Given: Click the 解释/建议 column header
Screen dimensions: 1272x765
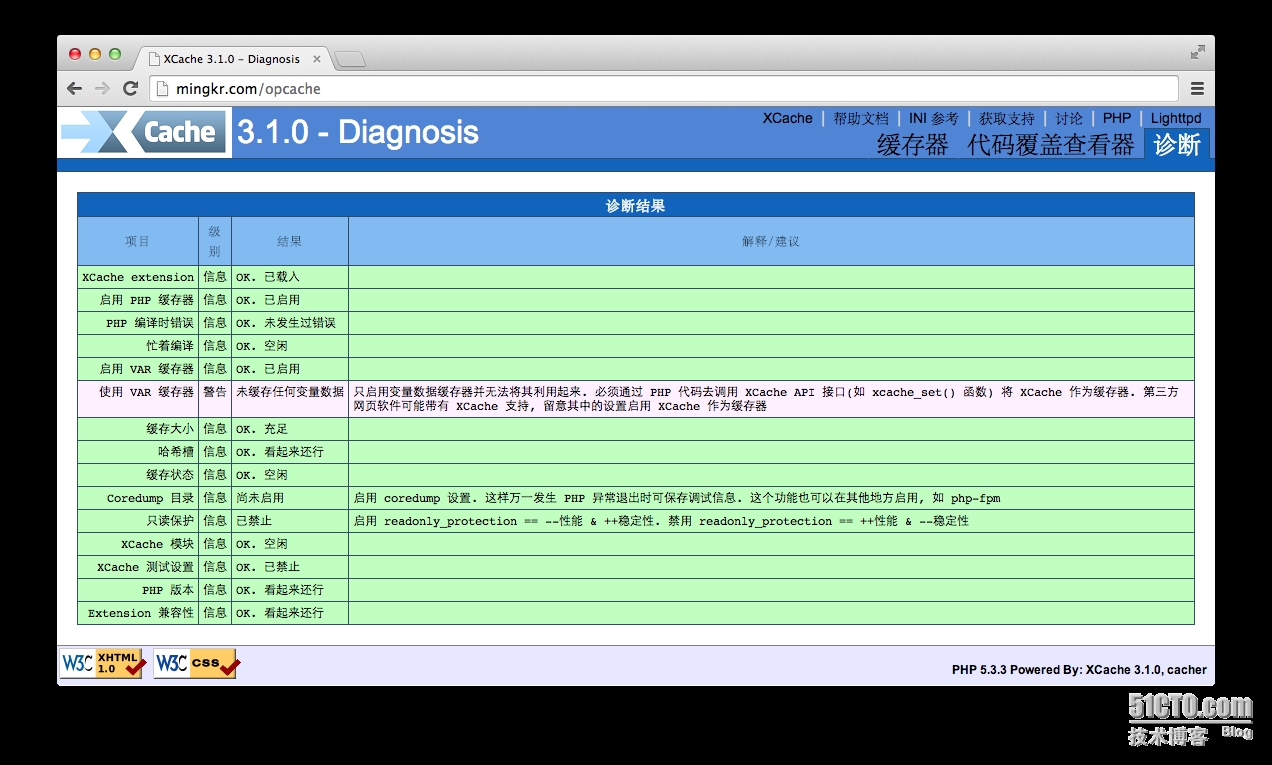Looking at the screenshot, I should click(x=771, y=241).
